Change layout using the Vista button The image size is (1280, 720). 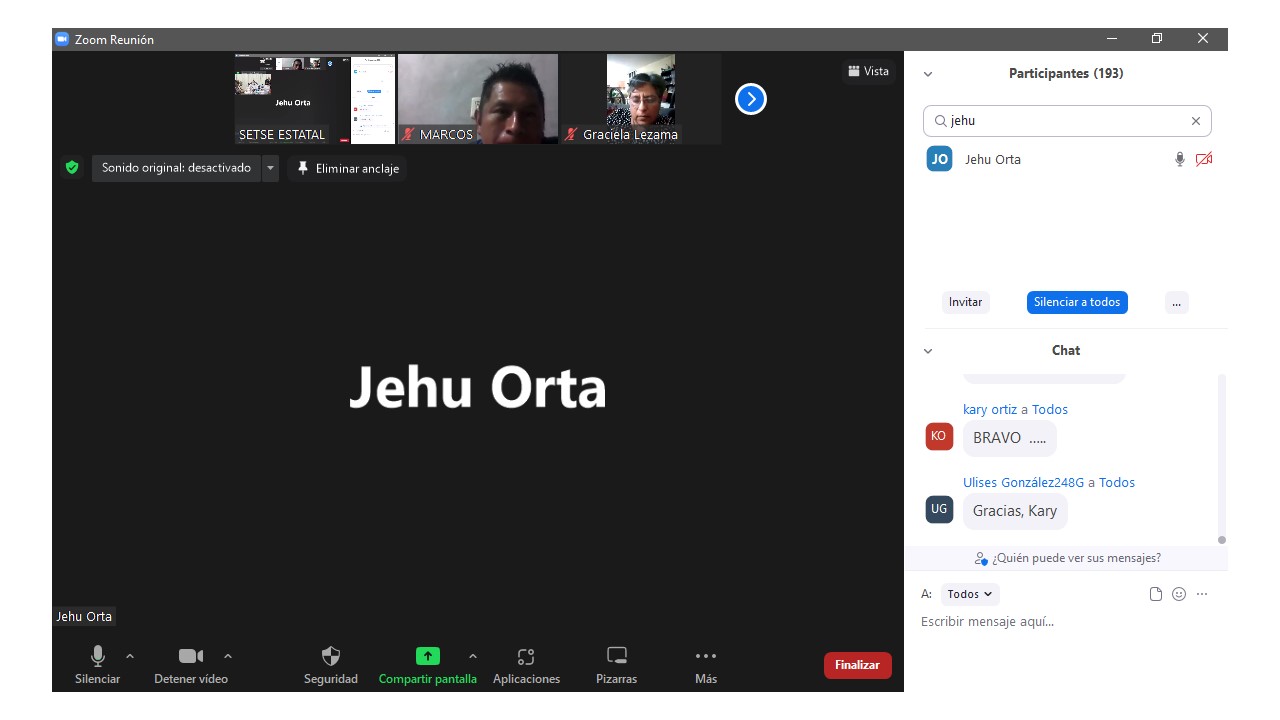(x=868, y=71)
